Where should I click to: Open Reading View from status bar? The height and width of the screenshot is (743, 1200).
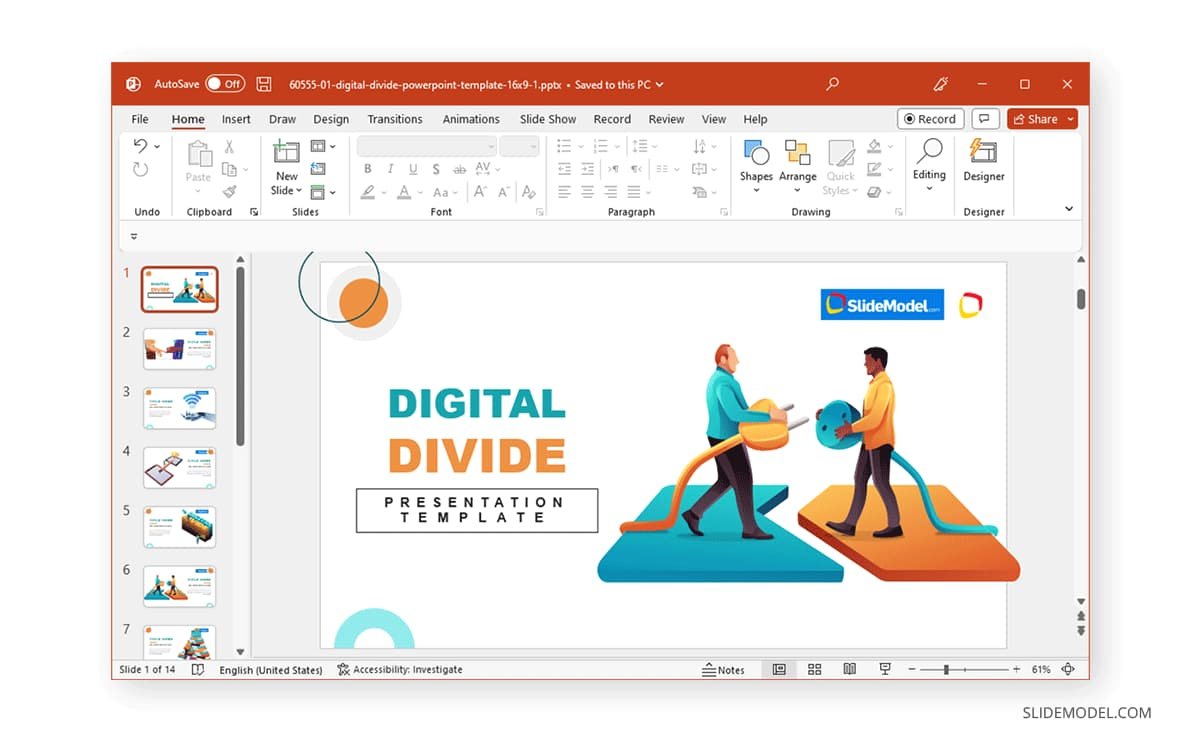click(849, 669)
